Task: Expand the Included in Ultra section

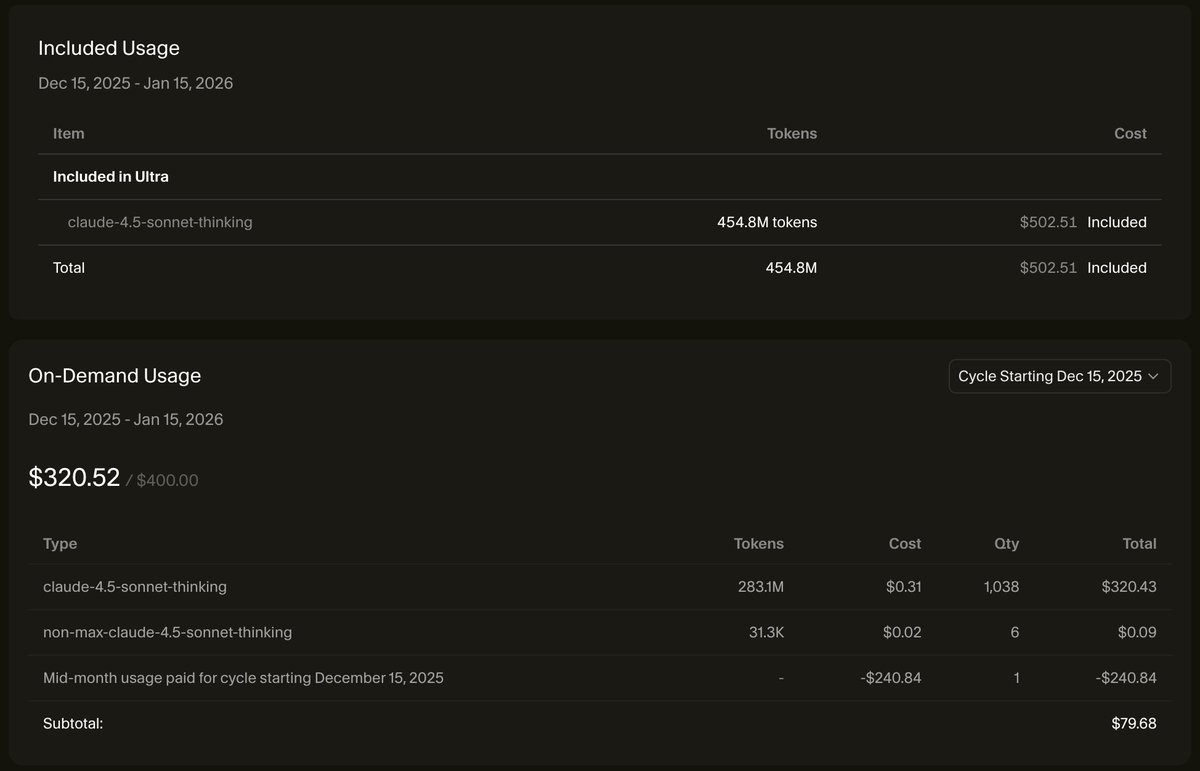Action: 110,176
